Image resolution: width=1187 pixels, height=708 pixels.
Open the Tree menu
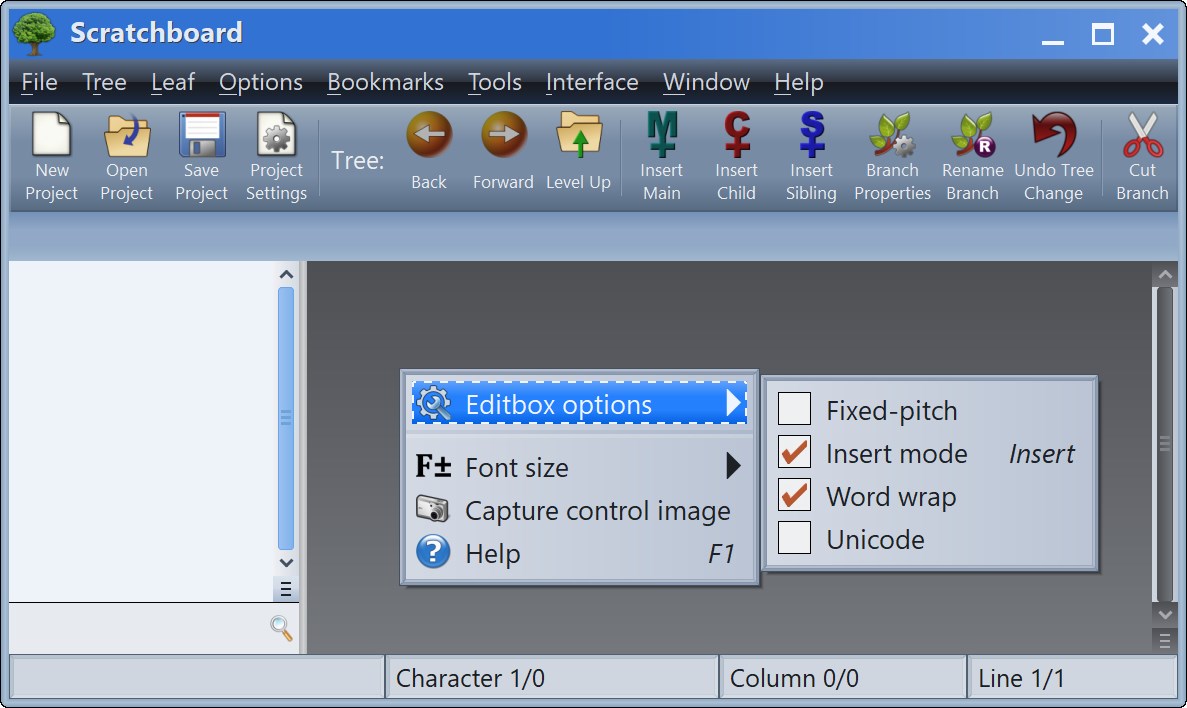click(104, 82)
